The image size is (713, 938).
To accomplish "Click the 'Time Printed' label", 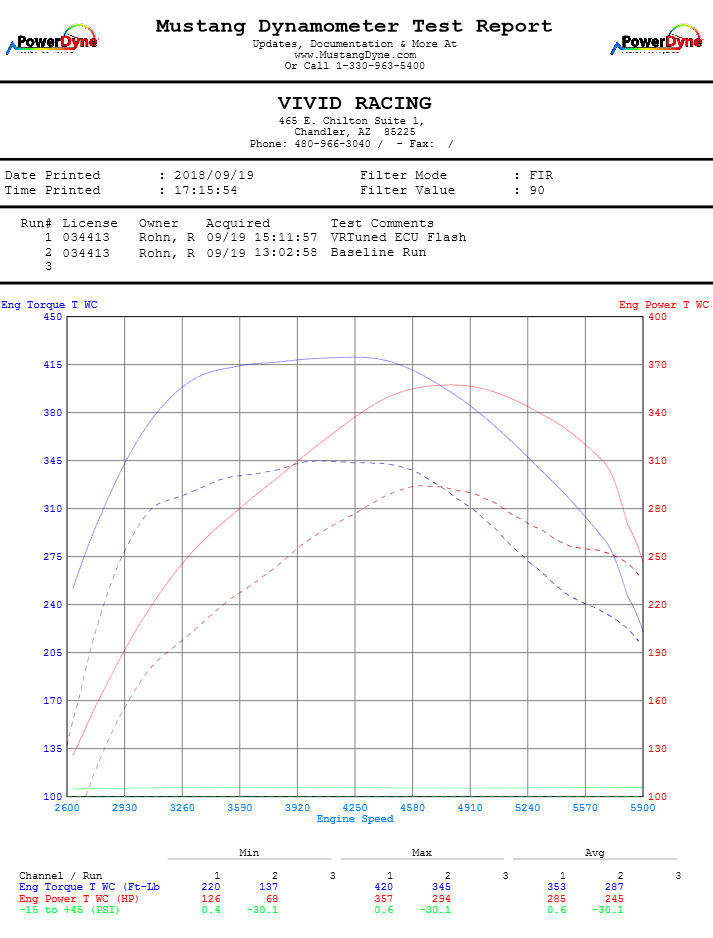I will [53, 190].
